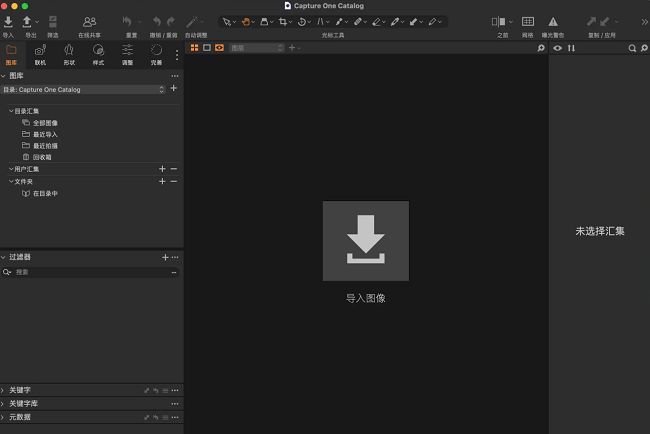
Task: Switch to the 样式 tool tab
Action: 98,53
